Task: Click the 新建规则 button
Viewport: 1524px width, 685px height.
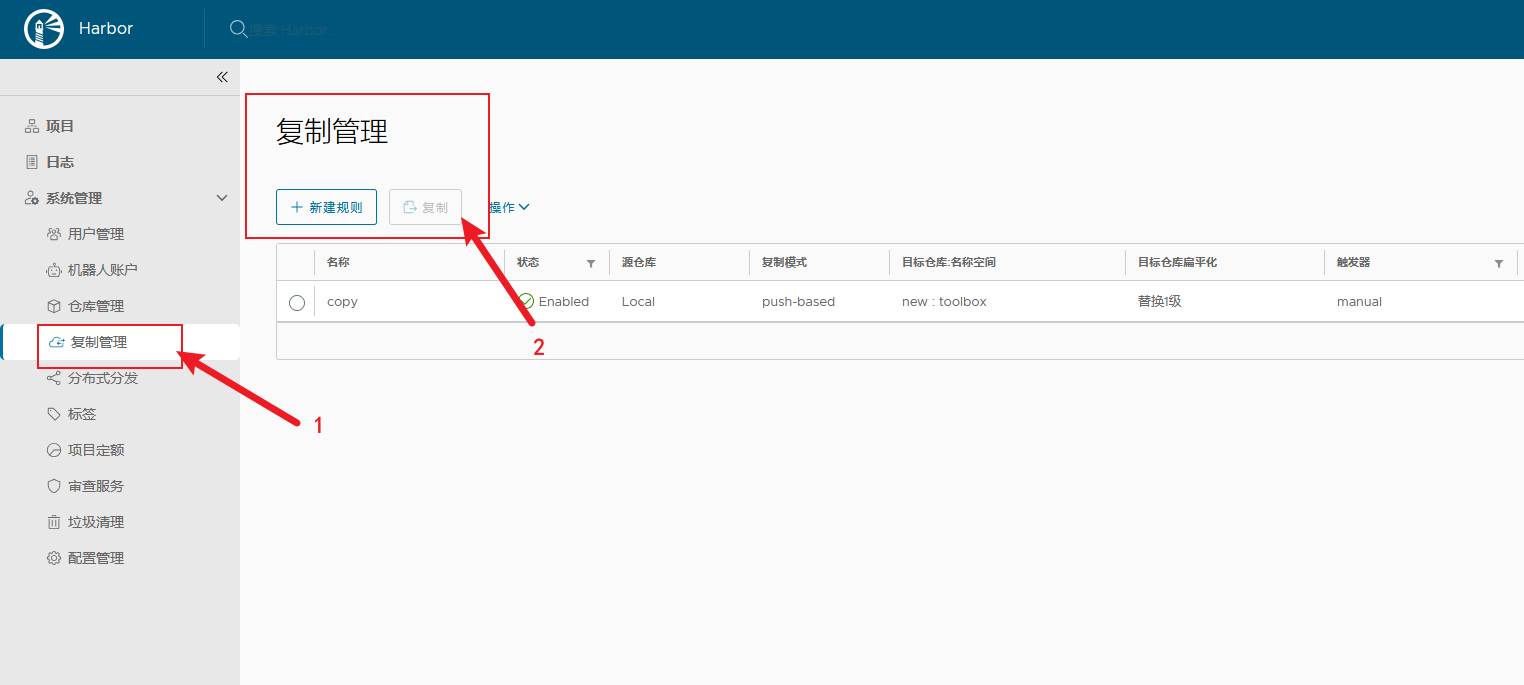Action: pyautogui.click(x=326, y=207)
